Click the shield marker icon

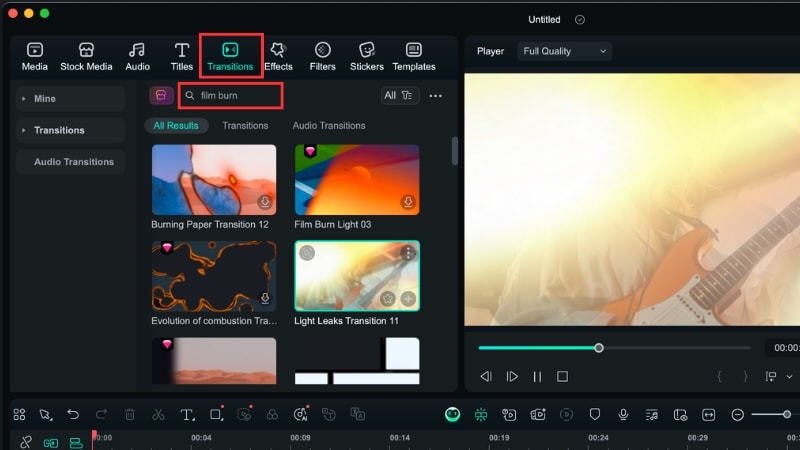[595, 414]
